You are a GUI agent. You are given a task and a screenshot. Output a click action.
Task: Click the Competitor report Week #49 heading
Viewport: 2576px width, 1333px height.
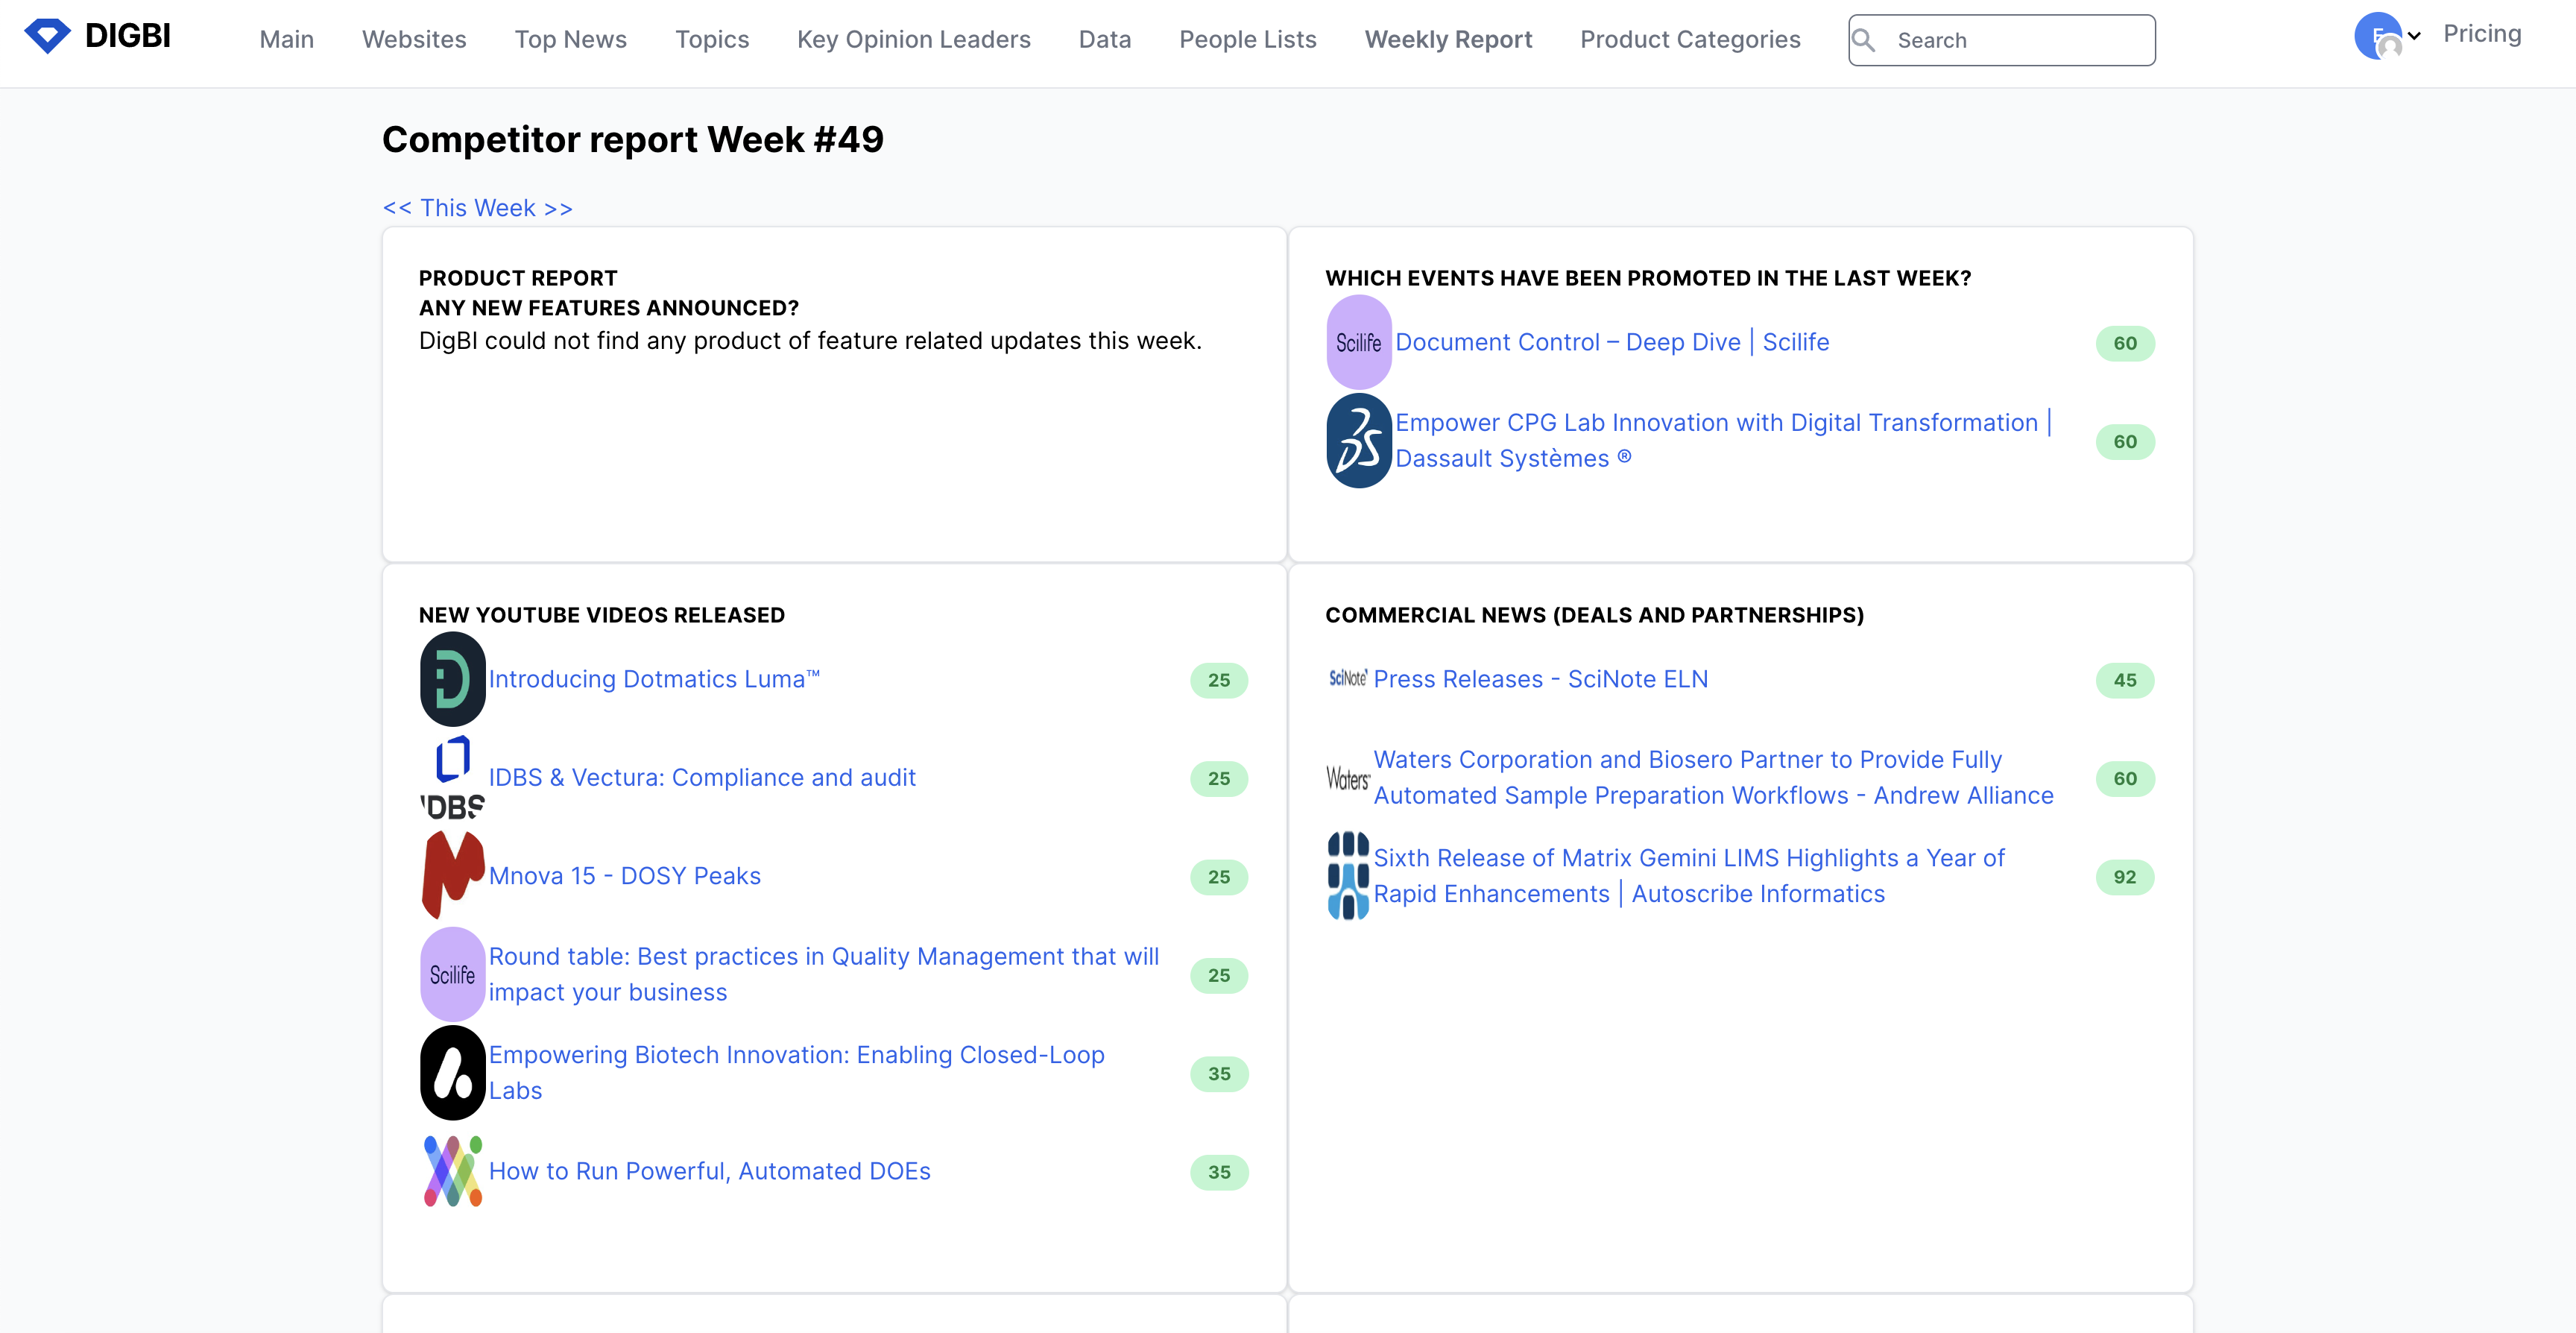coord(633,139)
